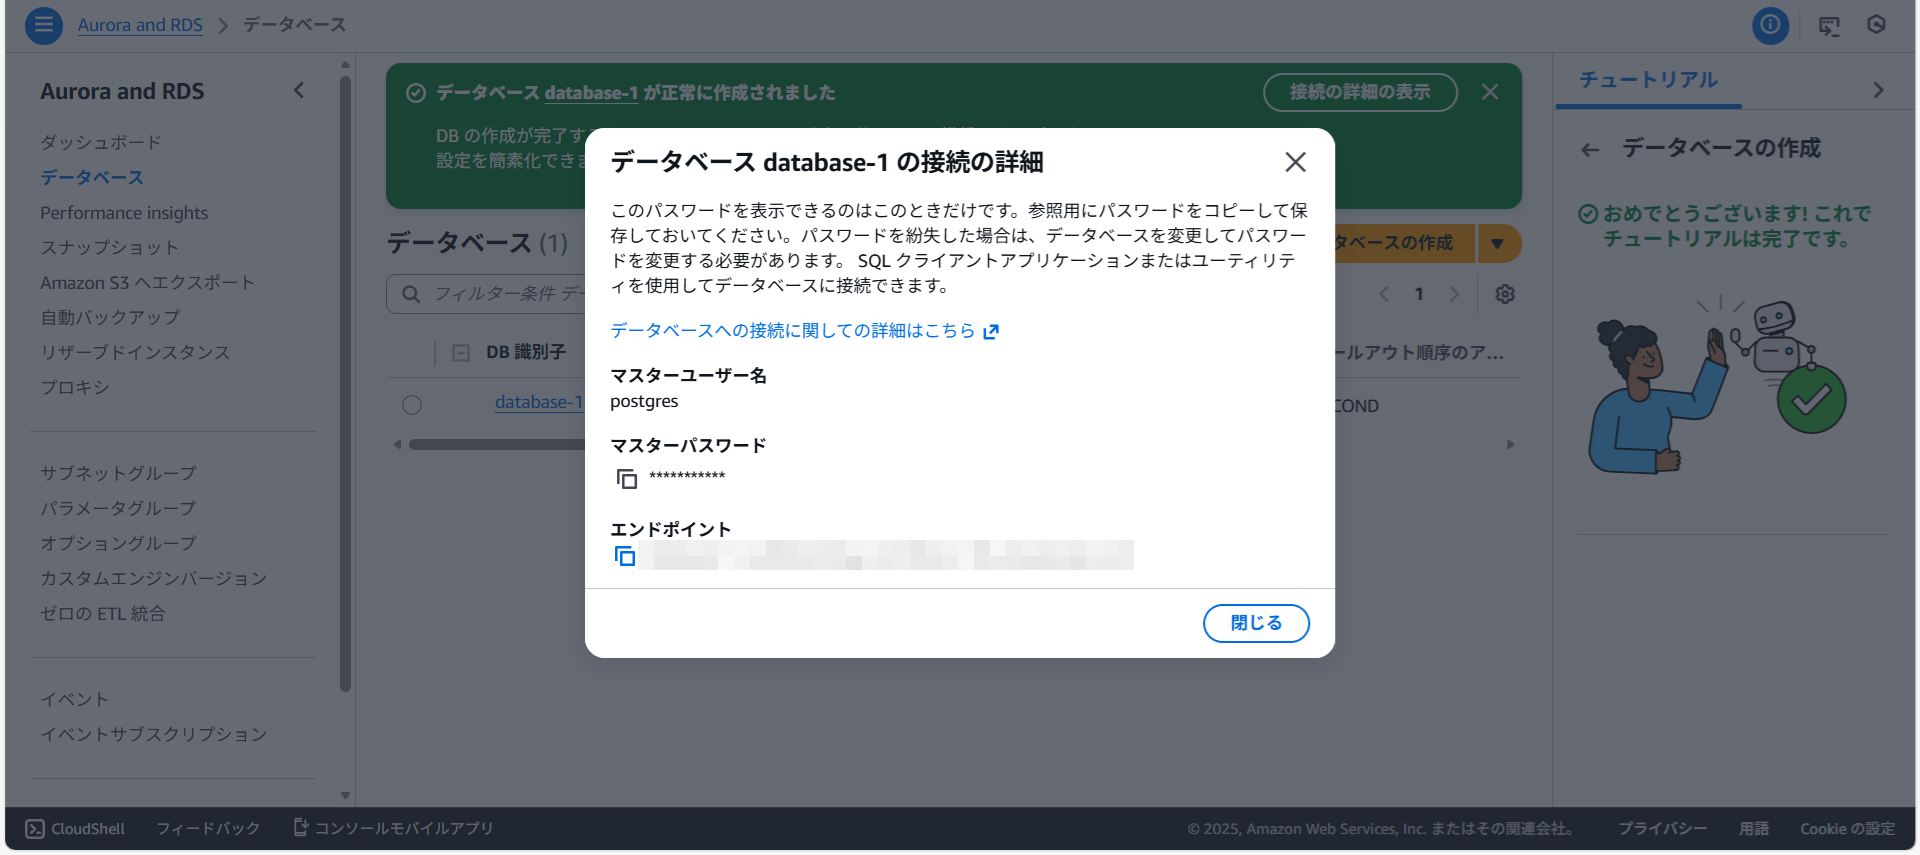Image resolution: width=1920 pixels, height=855 pixels.
Task: Expand the create database dropdown arrow
Action: (1497, 243)
